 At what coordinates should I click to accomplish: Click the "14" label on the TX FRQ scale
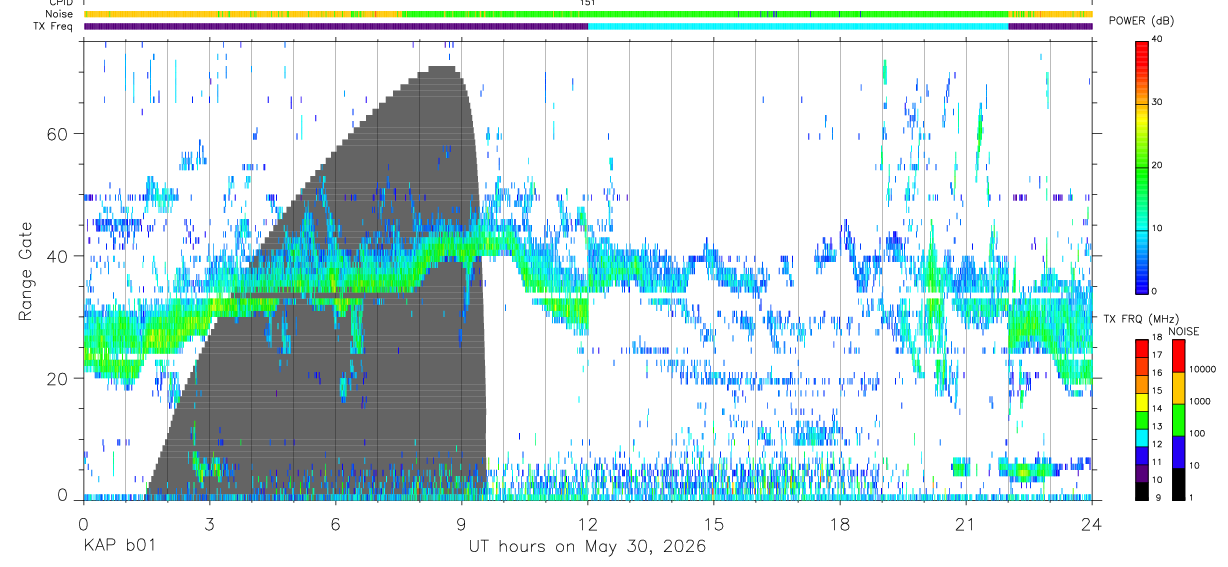click(x=1157, y=409)
